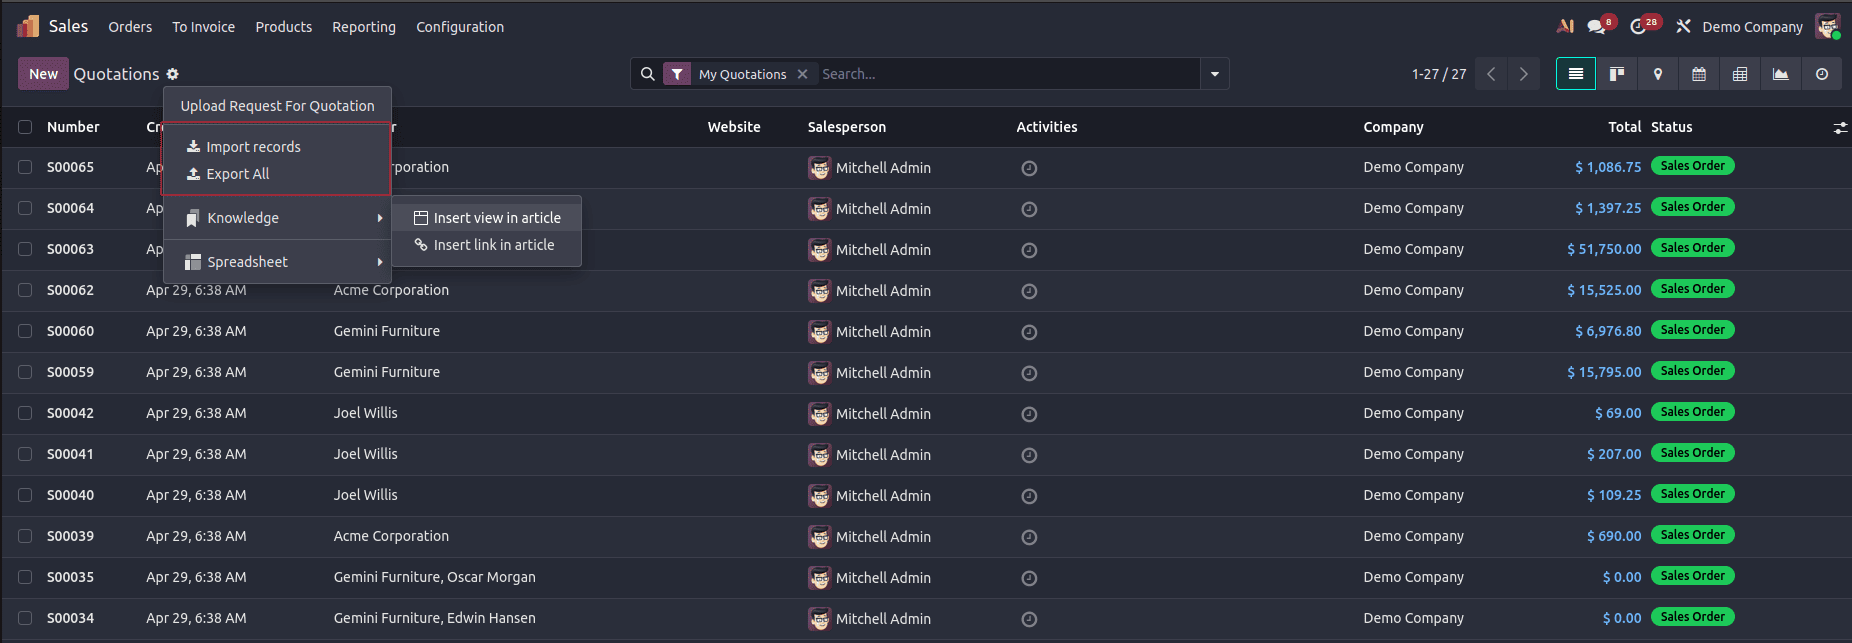Image resolution: width=1852 pixels, height=643 pixels.
Task: Open order S00039 Acme Corporation row
Action: coord(926,536)
